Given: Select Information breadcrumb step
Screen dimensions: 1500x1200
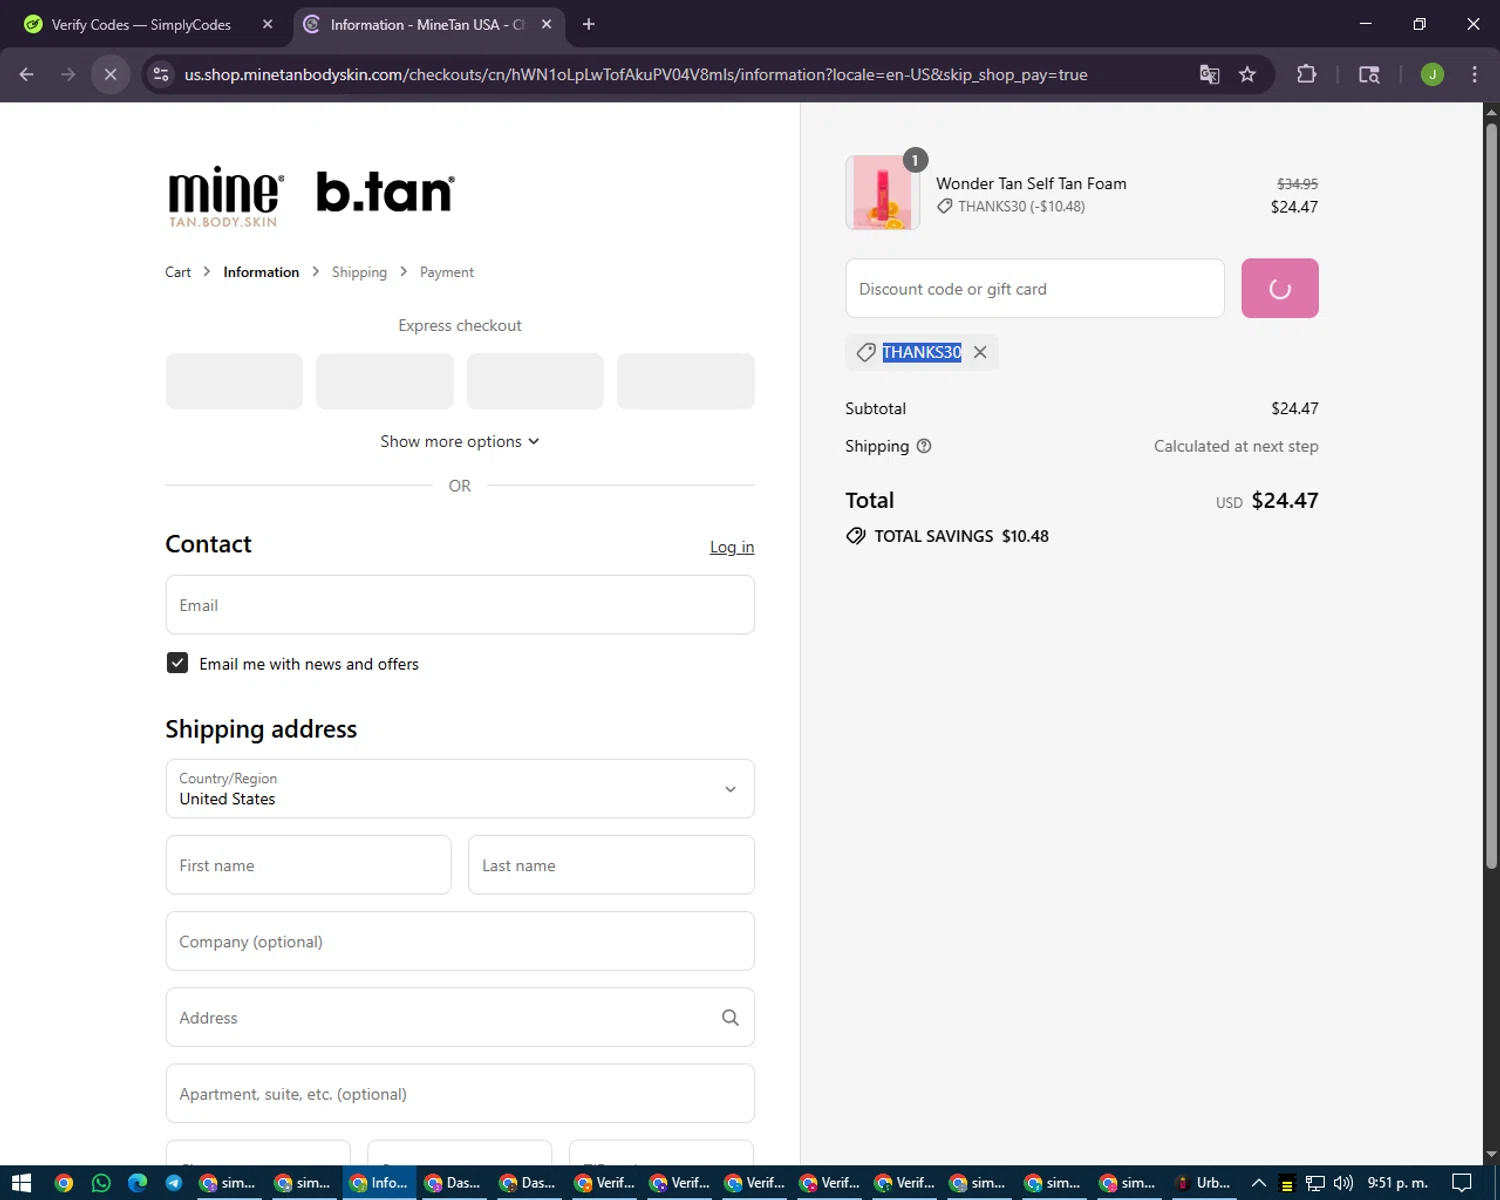Looking at the screenshot, I should (261, 272).
